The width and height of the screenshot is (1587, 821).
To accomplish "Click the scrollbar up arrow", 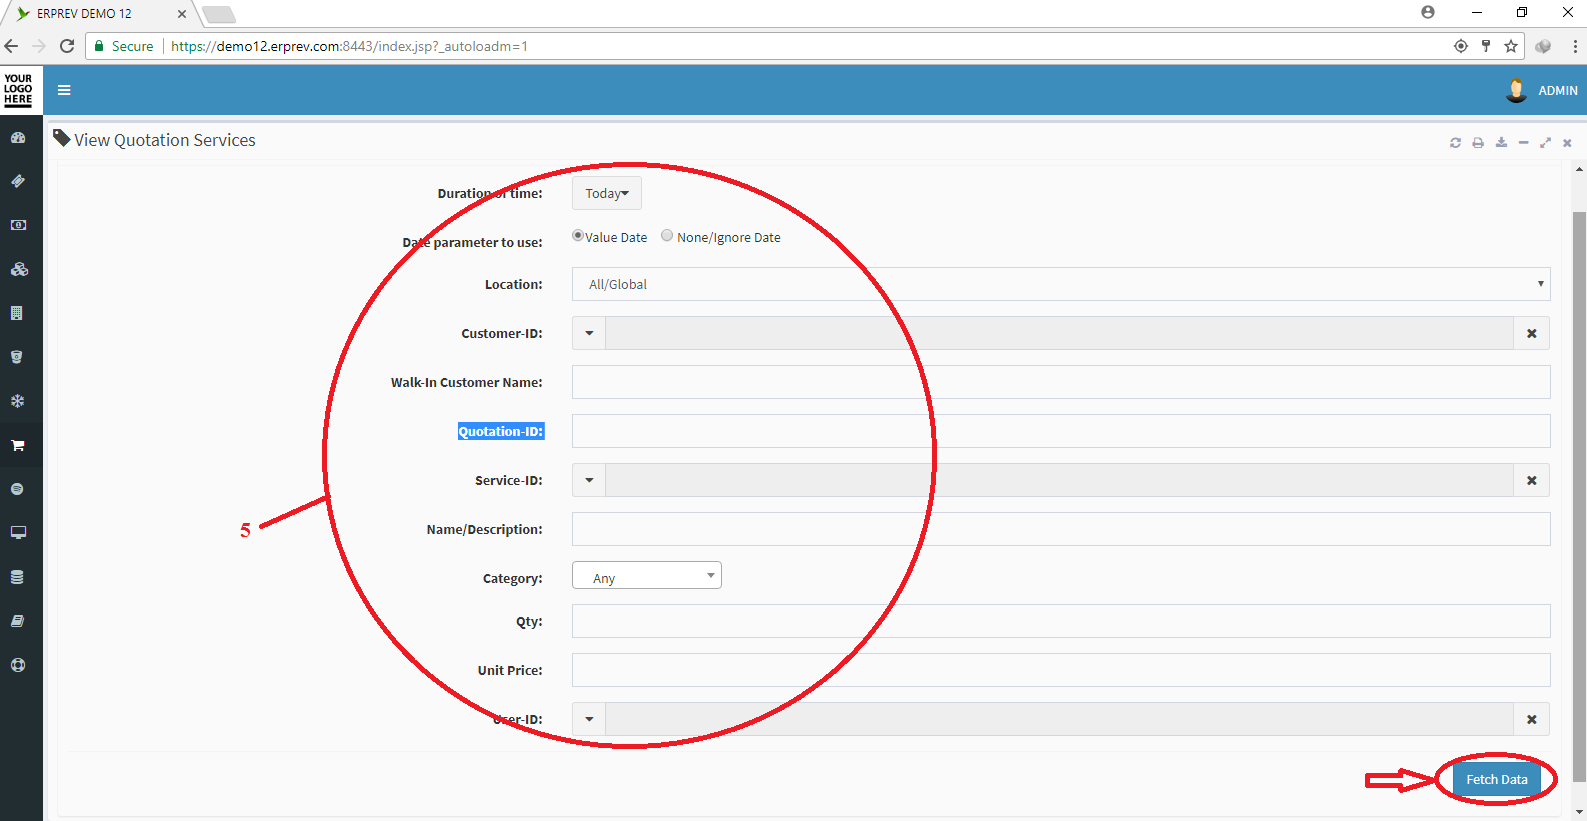I will (1579, 169).
